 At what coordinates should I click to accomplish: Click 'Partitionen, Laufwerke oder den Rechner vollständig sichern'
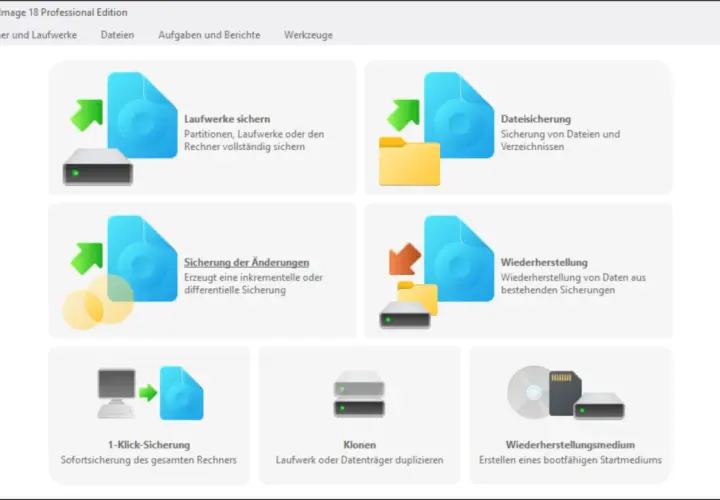254,140
